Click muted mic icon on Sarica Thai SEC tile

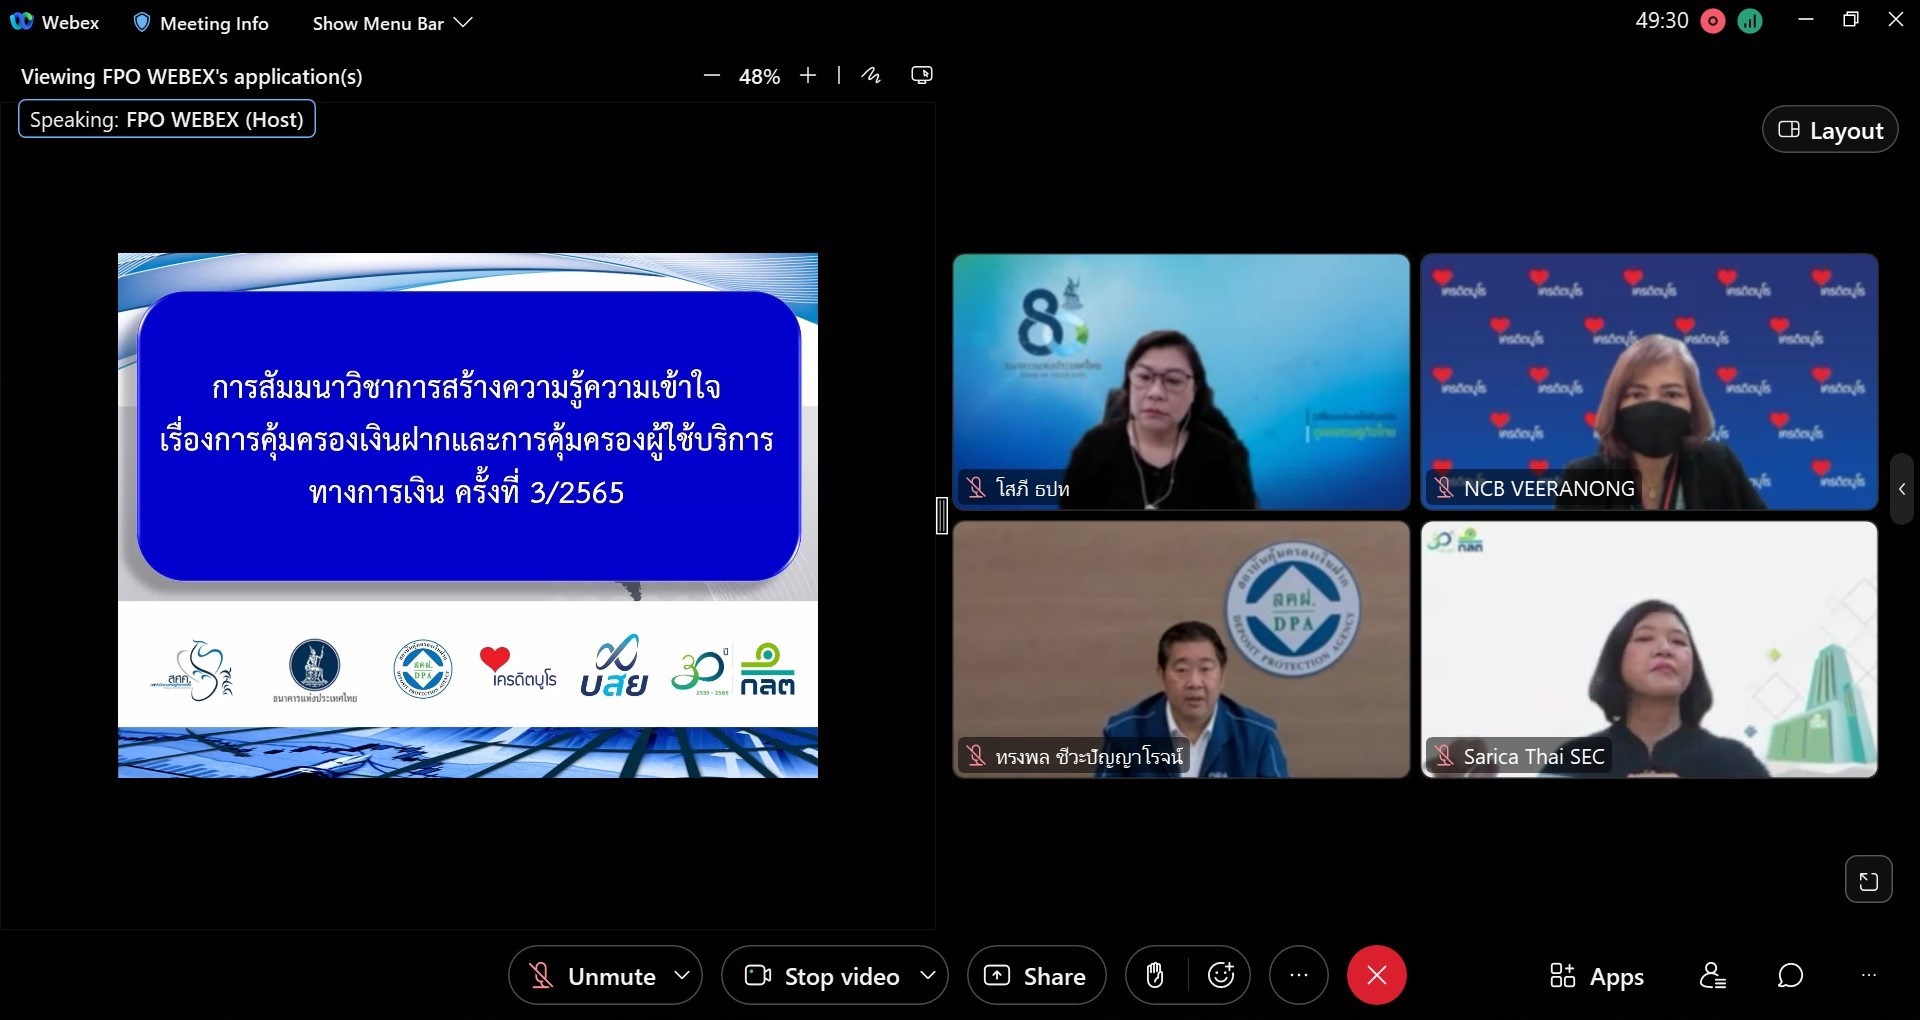1444,756
